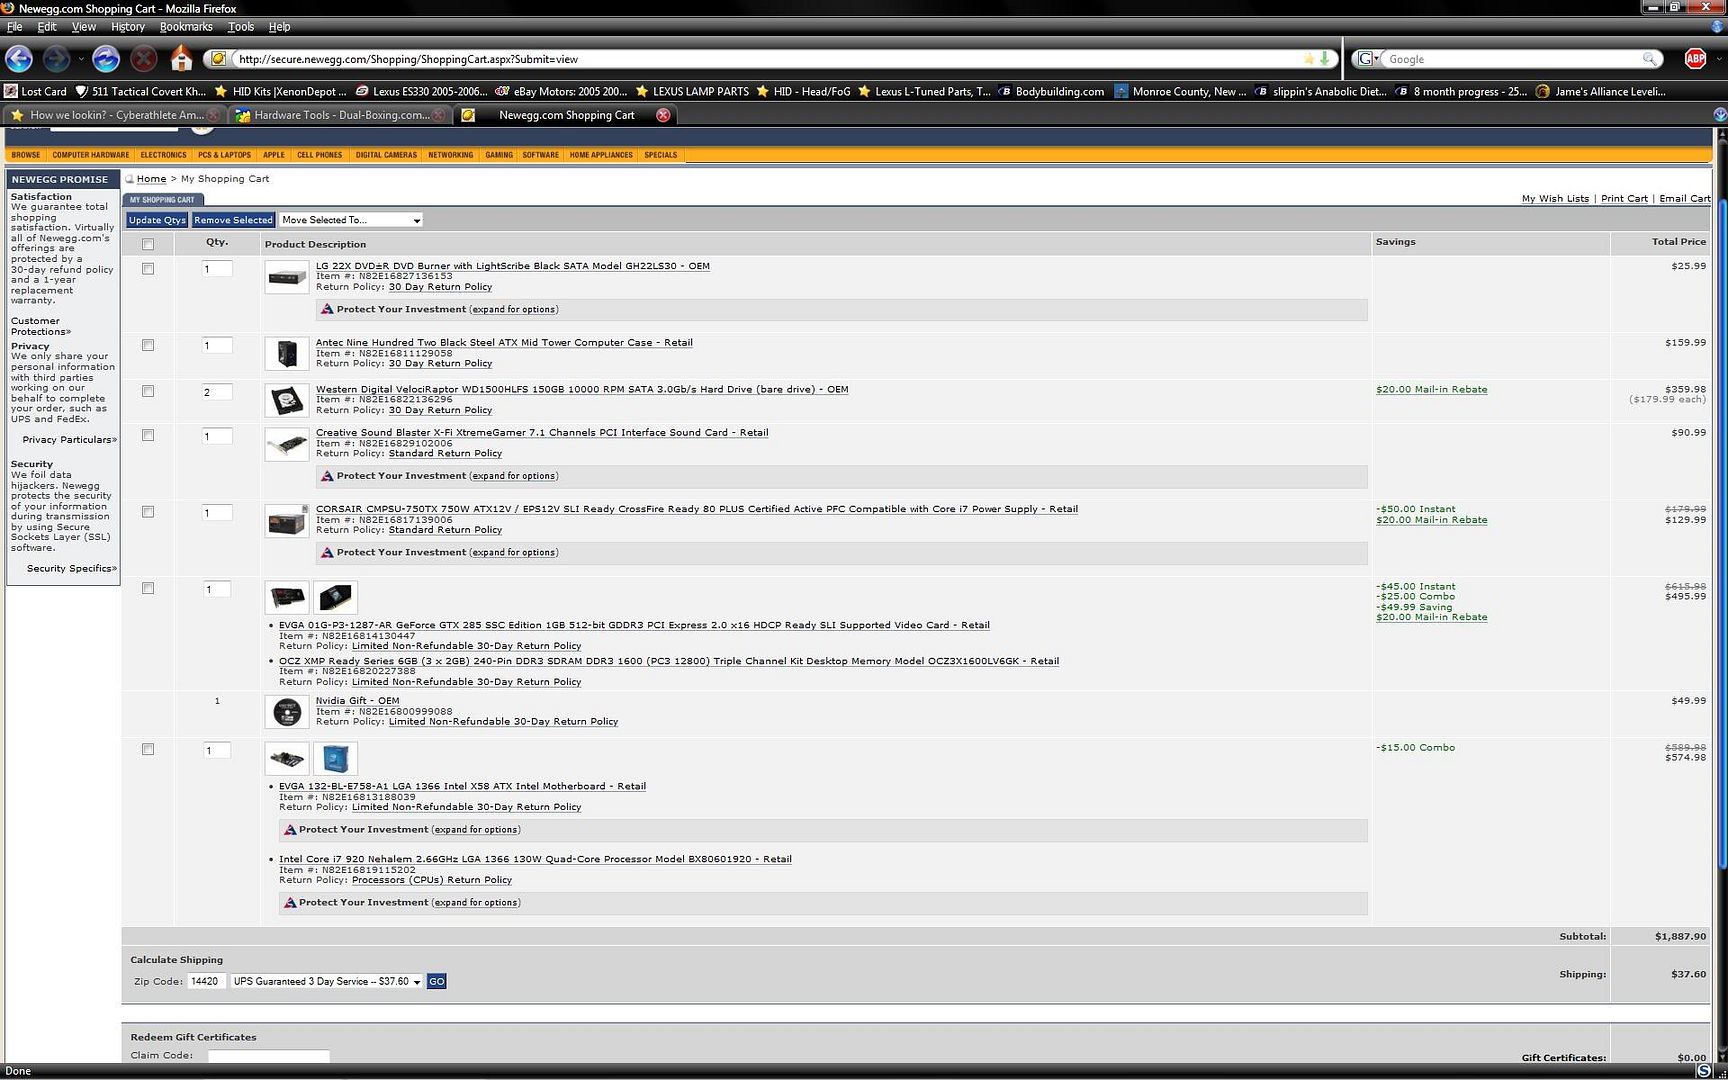
Task: Check the Corsair power supply checkbox
Action: [148, 512]
